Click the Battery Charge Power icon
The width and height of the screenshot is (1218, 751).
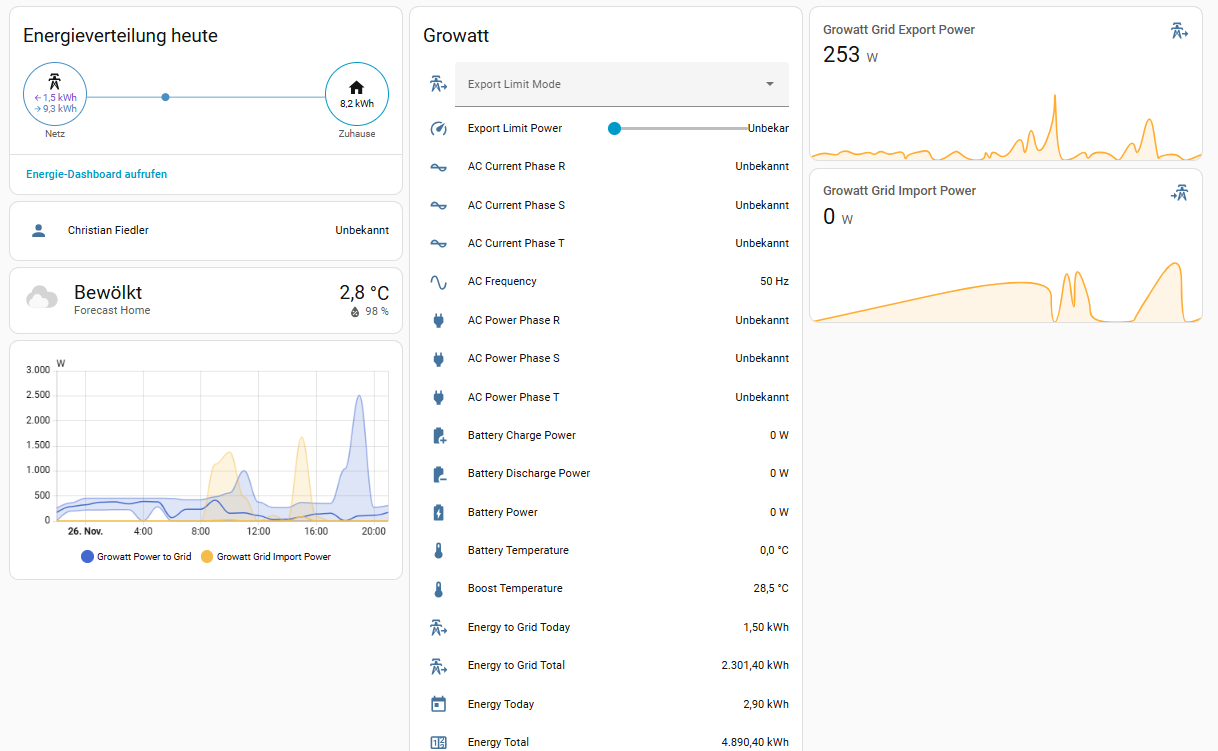438,436
